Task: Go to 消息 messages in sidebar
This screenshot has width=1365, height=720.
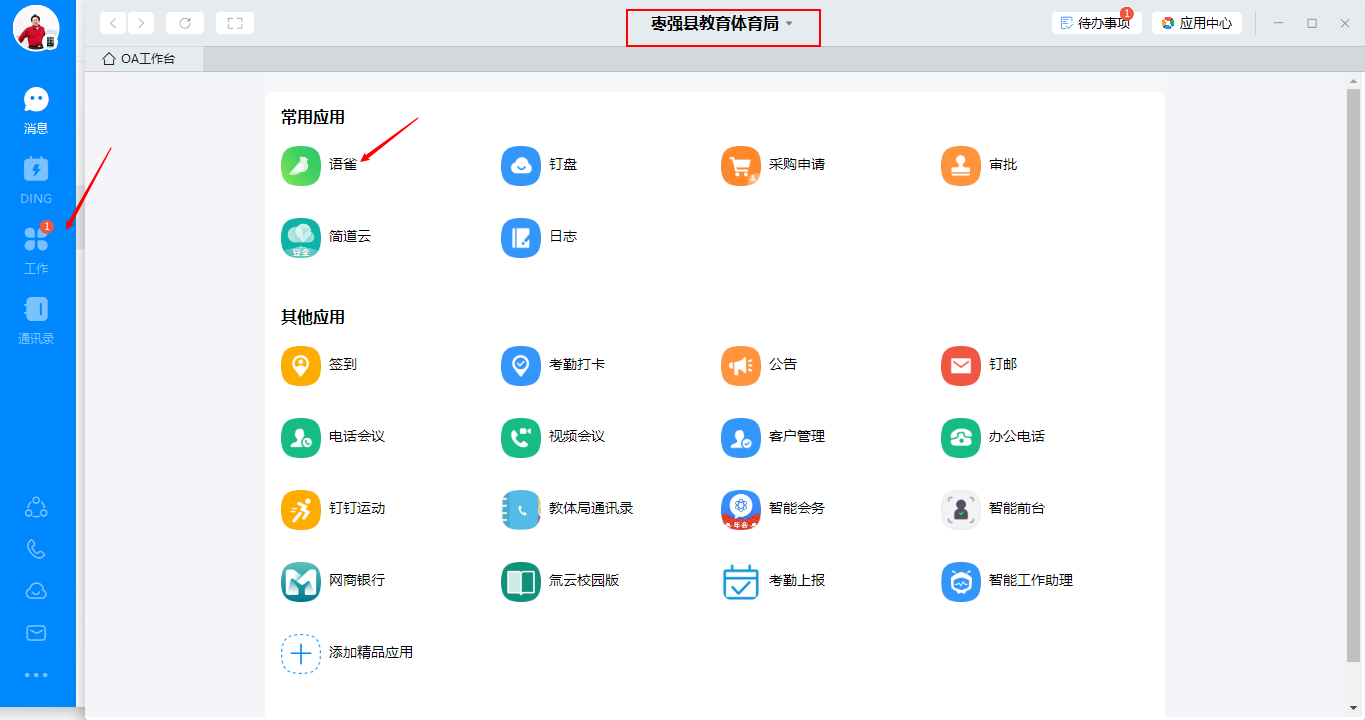Action: coord(36,110)
